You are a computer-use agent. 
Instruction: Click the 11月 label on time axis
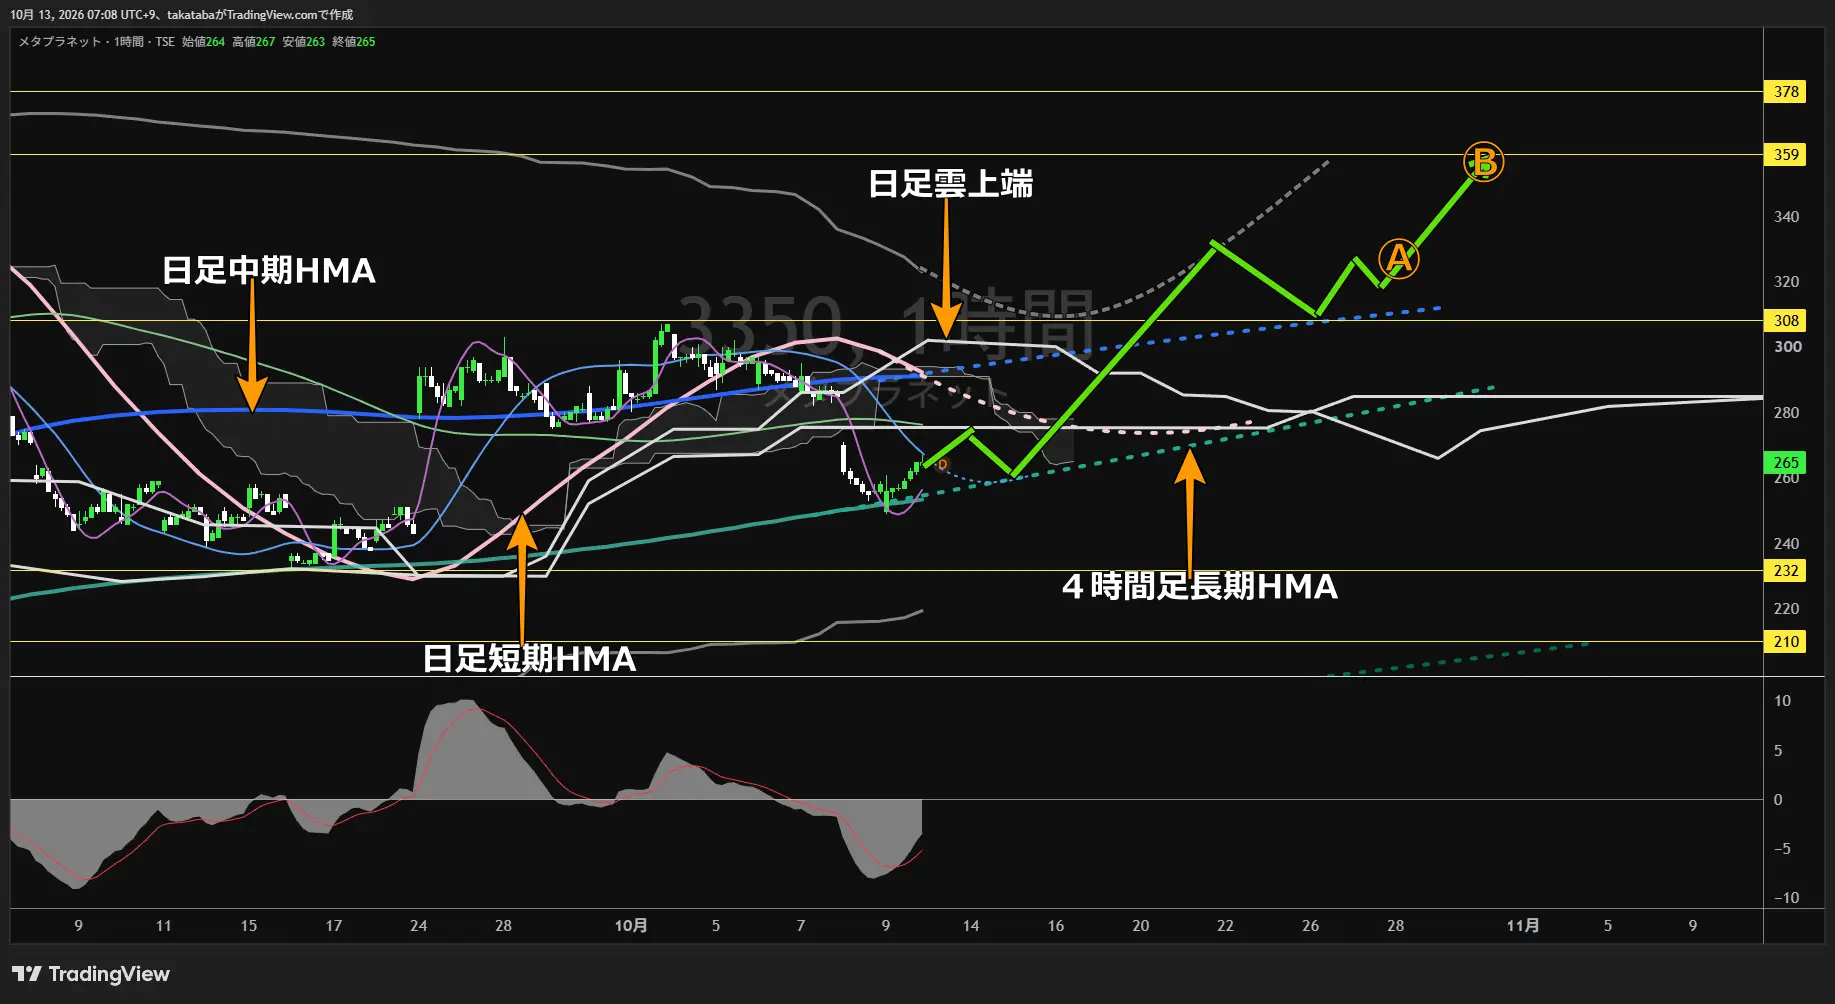[1523, 926]
